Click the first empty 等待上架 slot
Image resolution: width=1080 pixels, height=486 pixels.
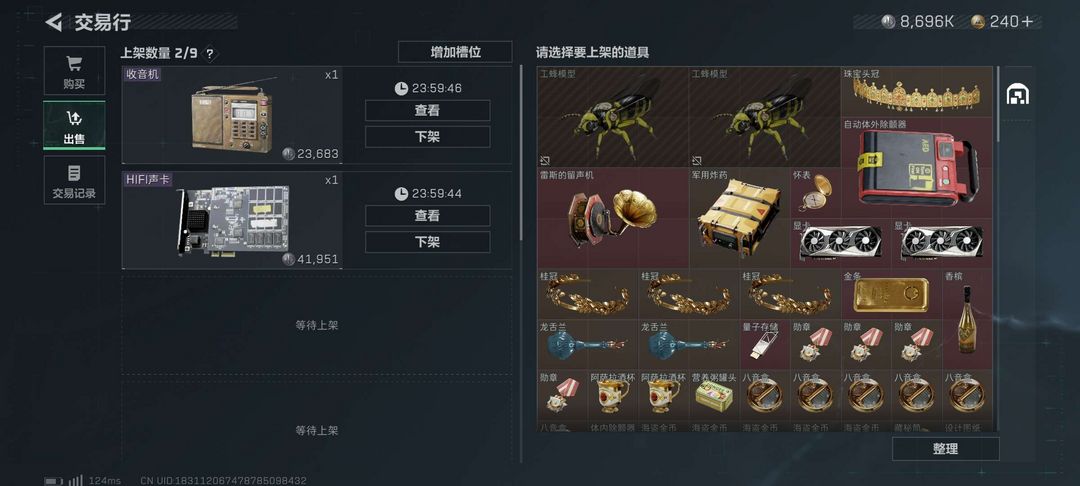[x=317, y=325]
